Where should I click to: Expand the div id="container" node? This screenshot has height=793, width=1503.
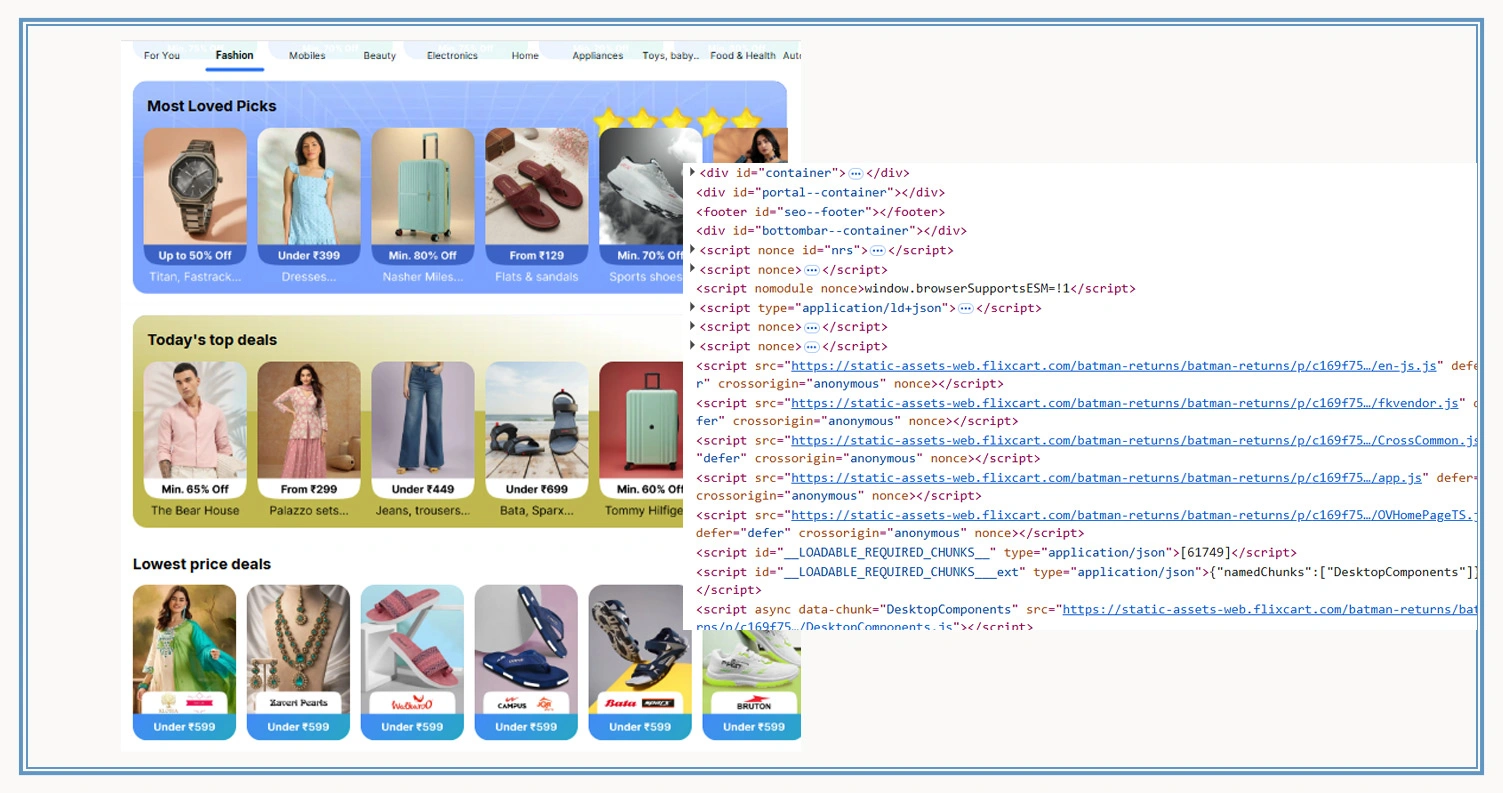[692, 172]
